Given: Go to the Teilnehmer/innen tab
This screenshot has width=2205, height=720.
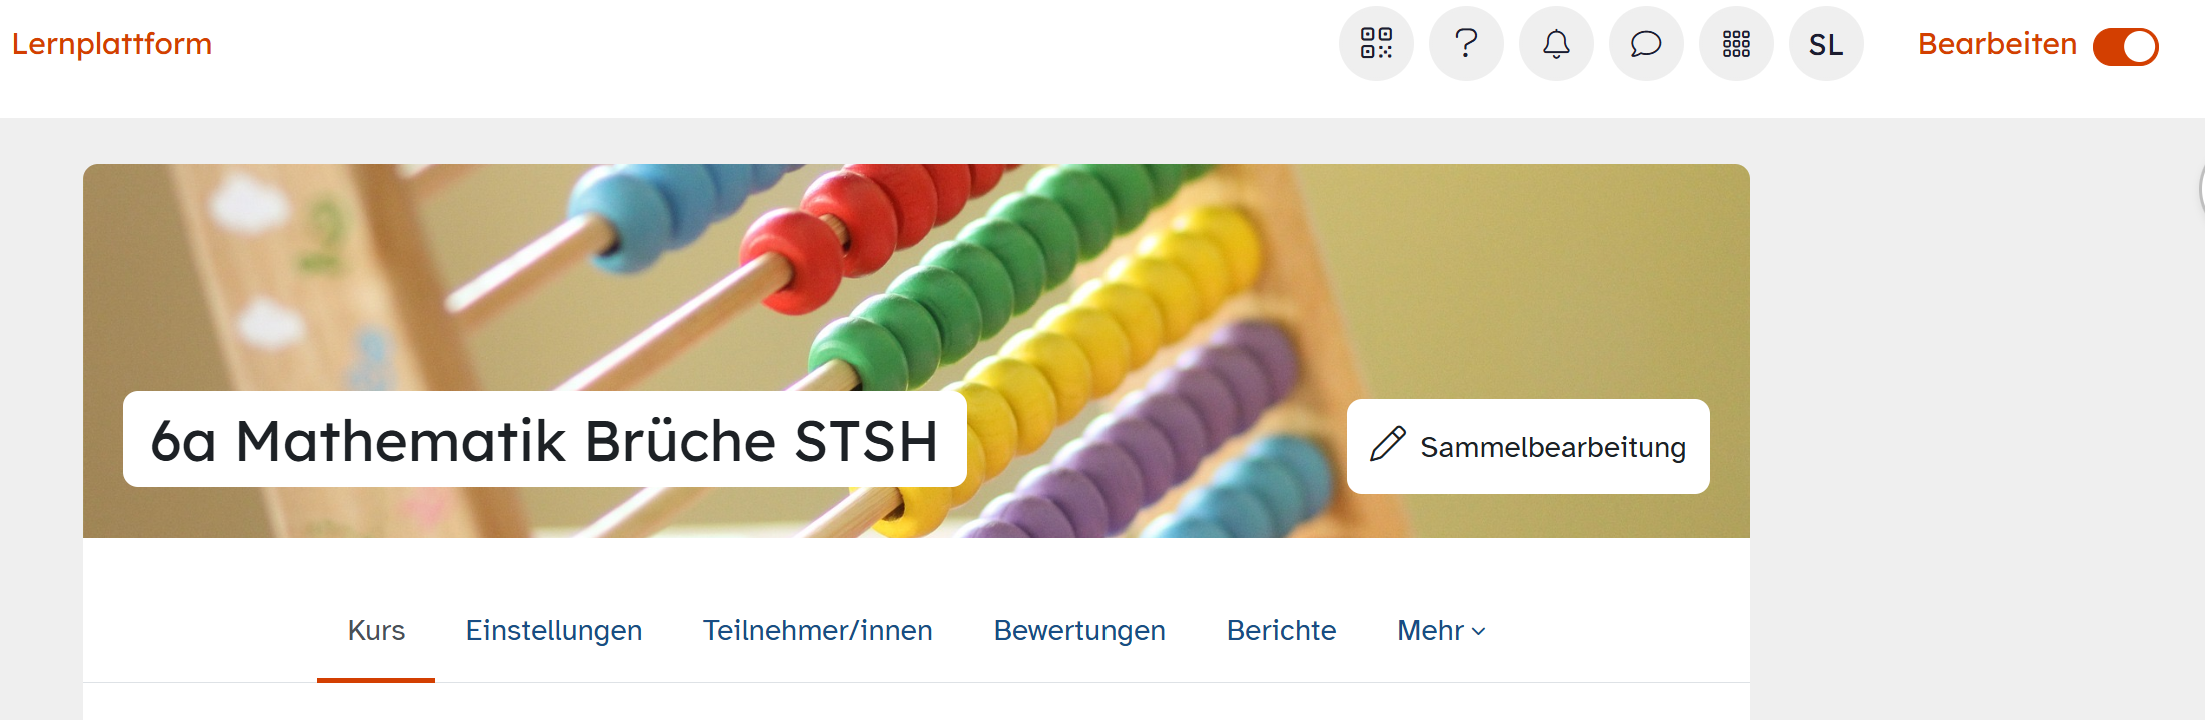Looking at the screenshot, I should 818,630.
